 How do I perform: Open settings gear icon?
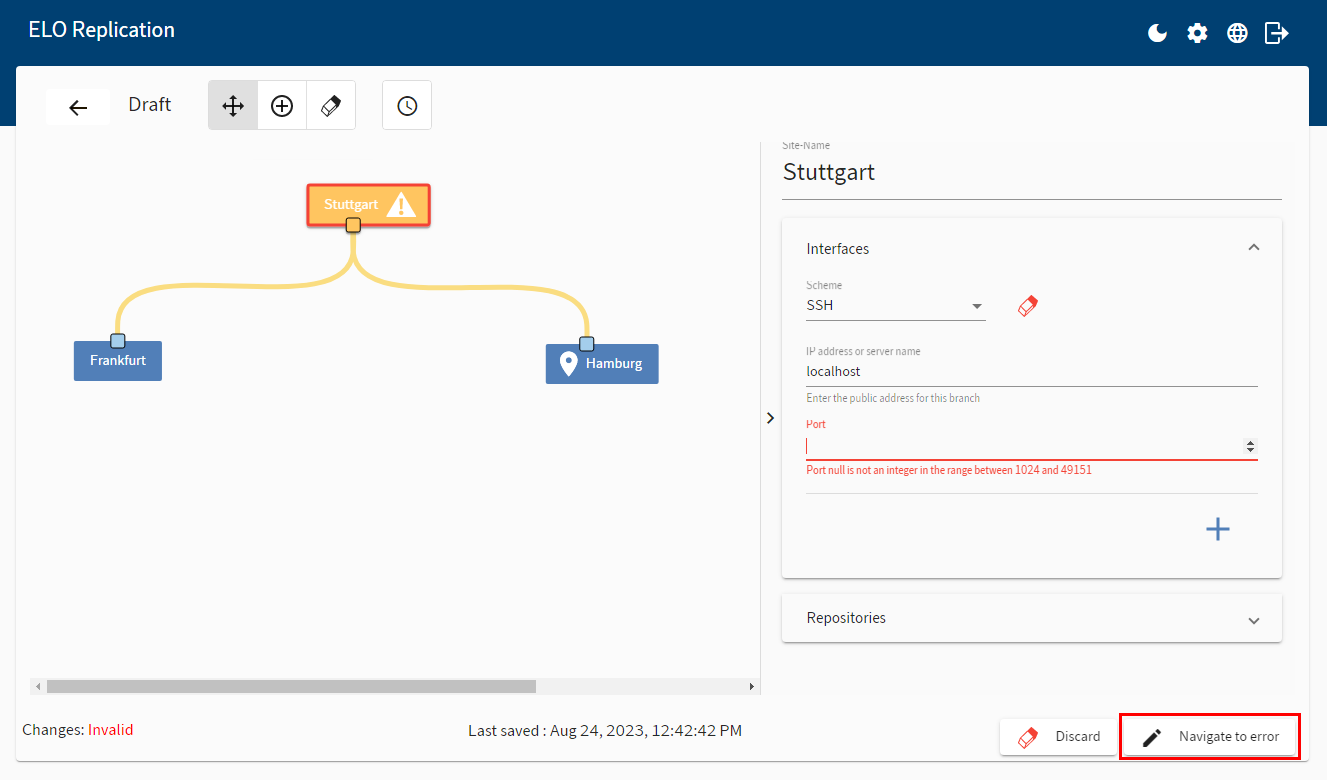click(1197, 33)
